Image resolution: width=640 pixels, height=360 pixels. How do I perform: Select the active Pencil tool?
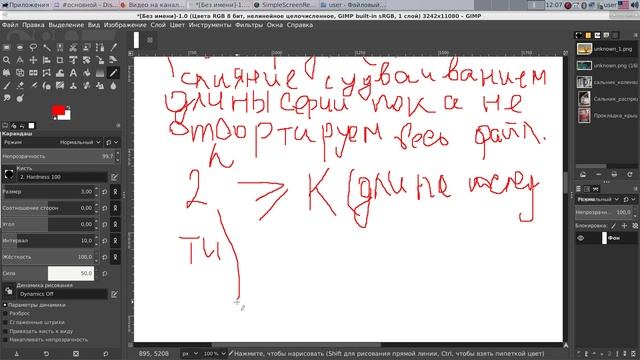113,73
